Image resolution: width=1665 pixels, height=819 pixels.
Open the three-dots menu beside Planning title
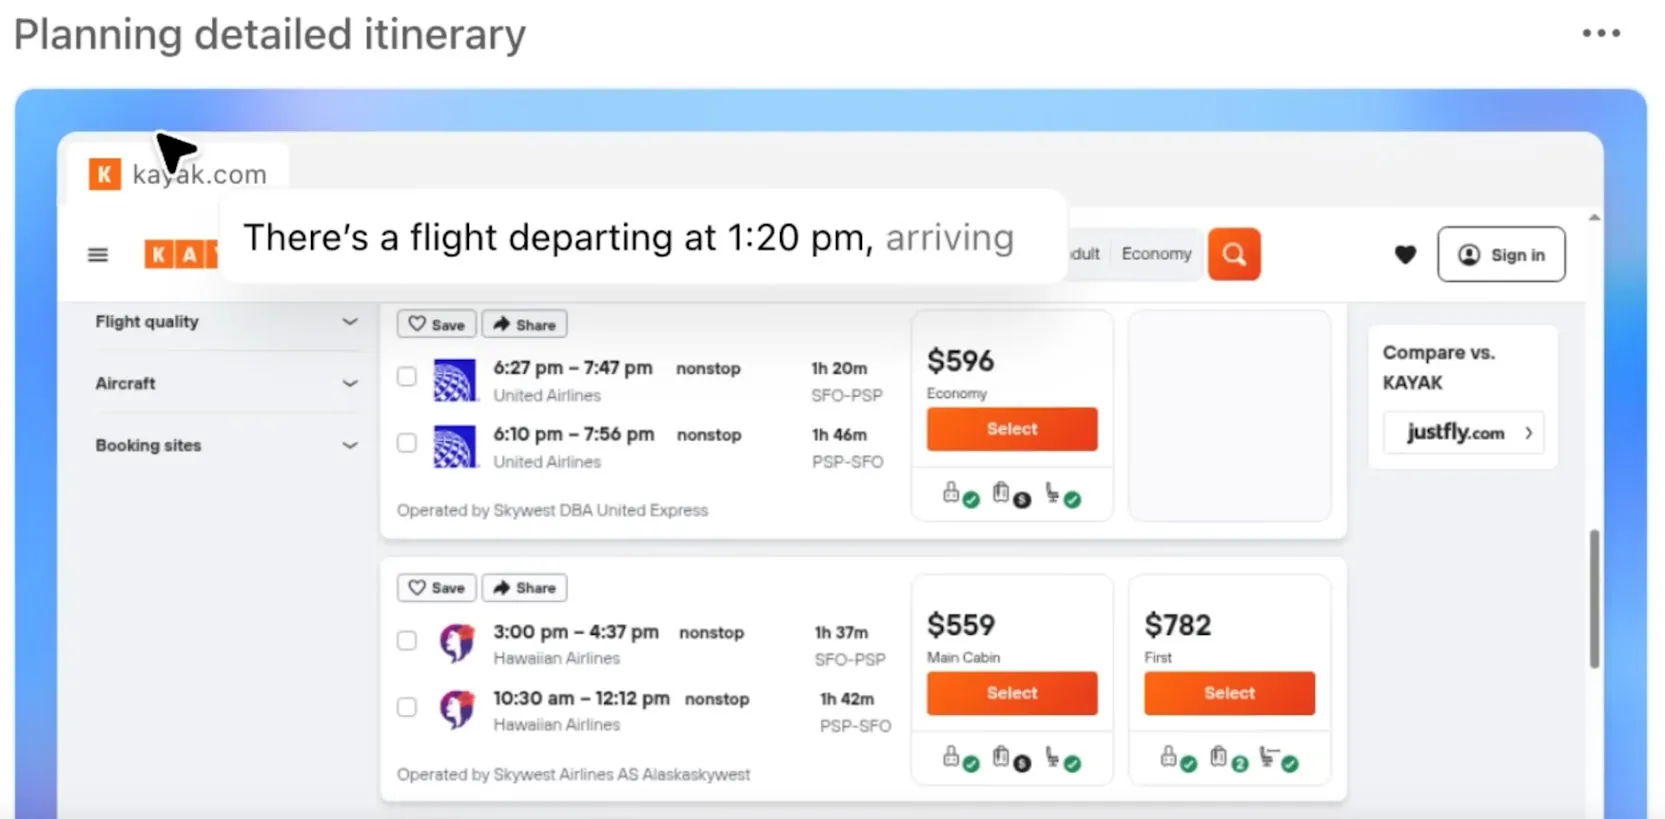point(1601,33)
